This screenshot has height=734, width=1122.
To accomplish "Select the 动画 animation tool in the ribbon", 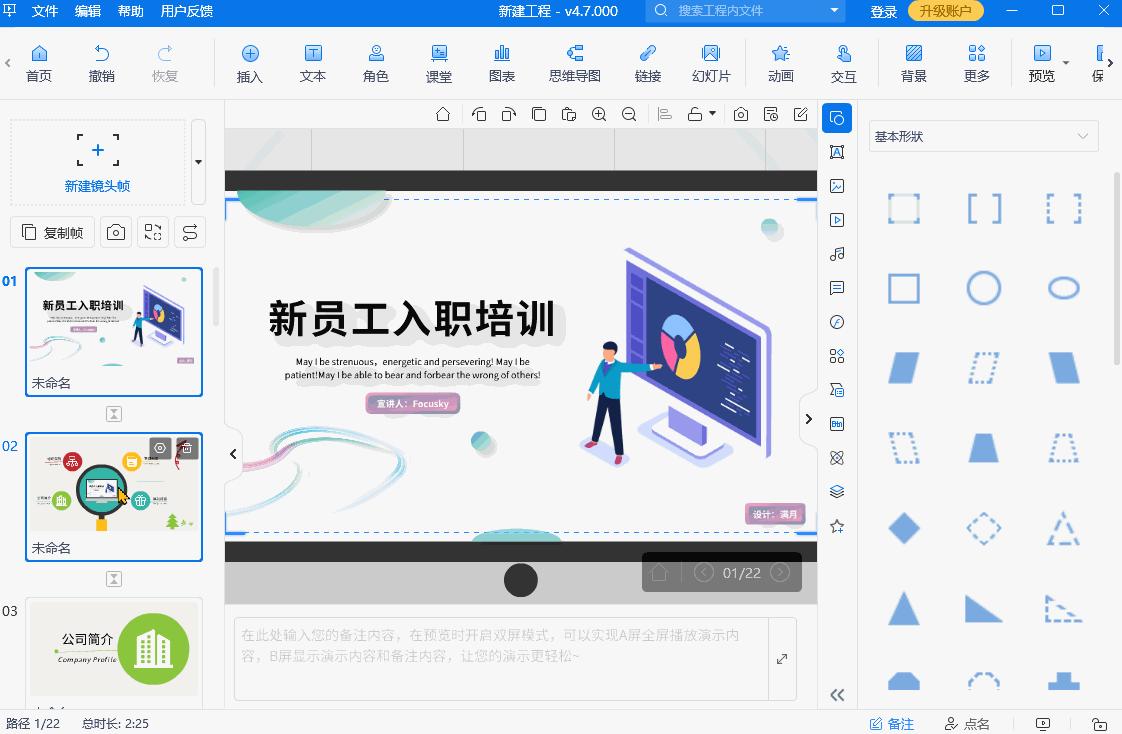I will pyautogui.click(x=780, y=62).
